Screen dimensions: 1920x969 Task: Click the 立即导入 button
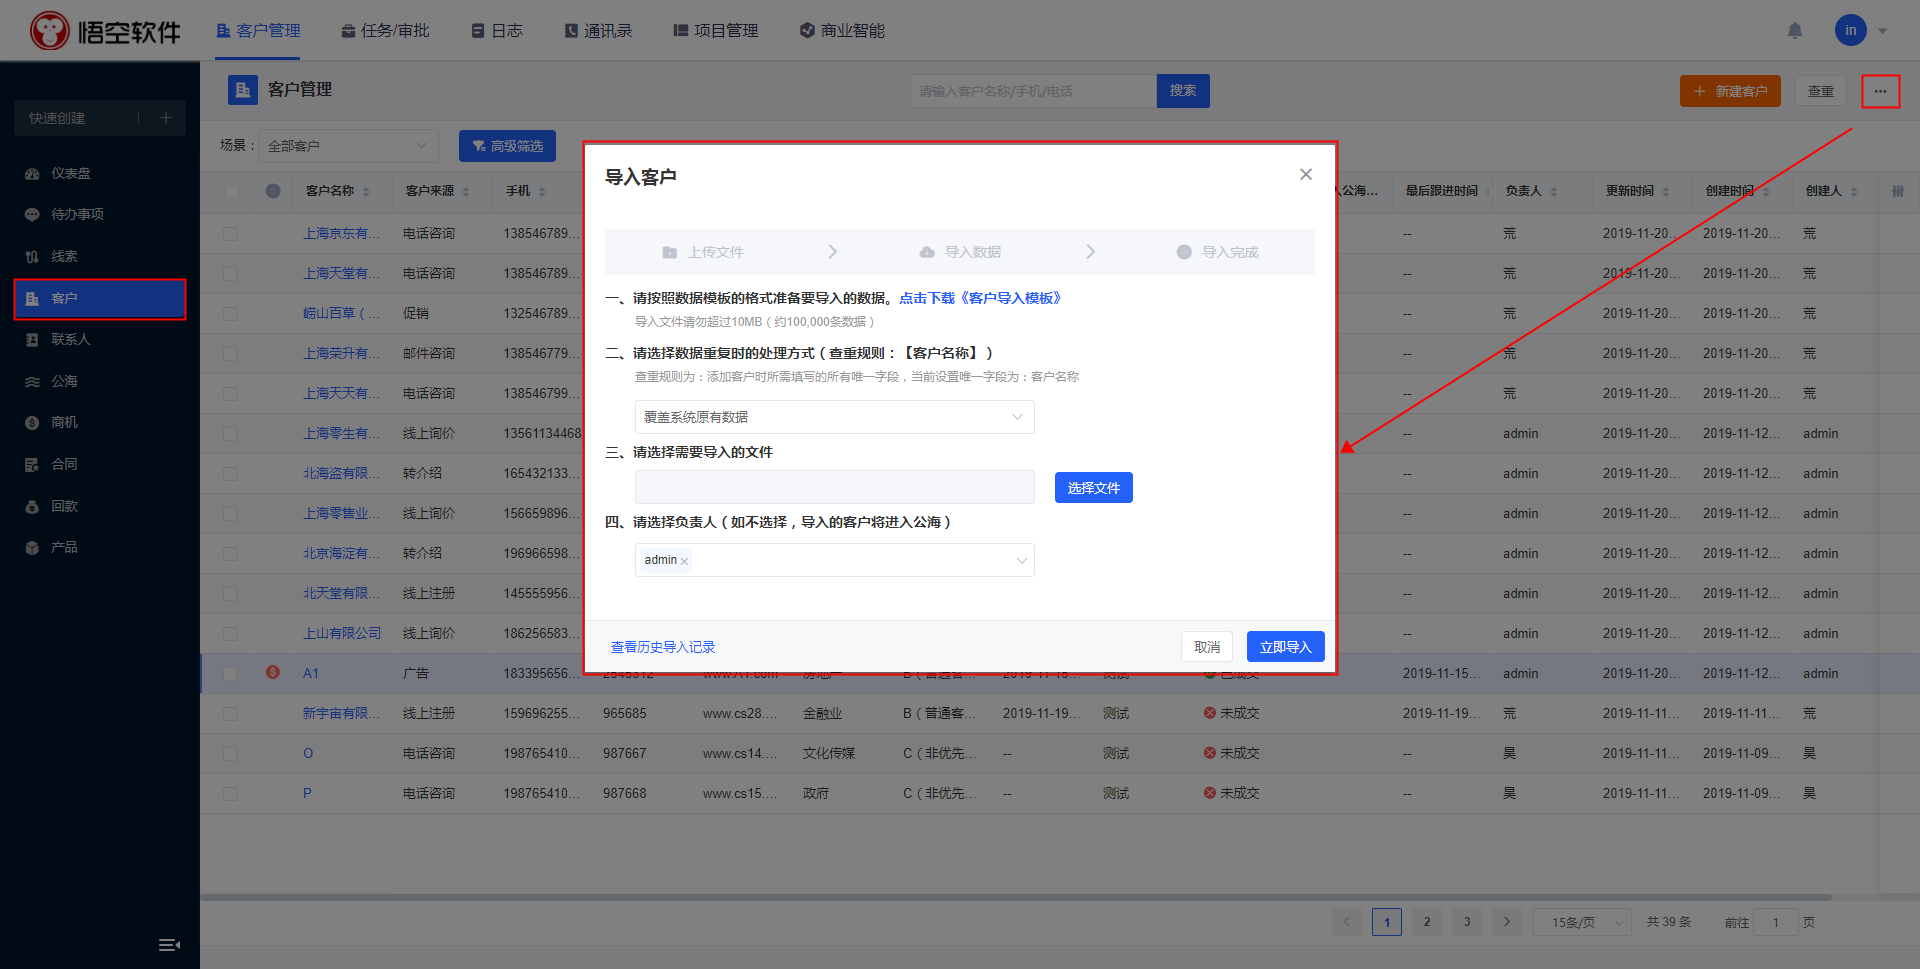pyautogui.click(x=1285, y=647)
